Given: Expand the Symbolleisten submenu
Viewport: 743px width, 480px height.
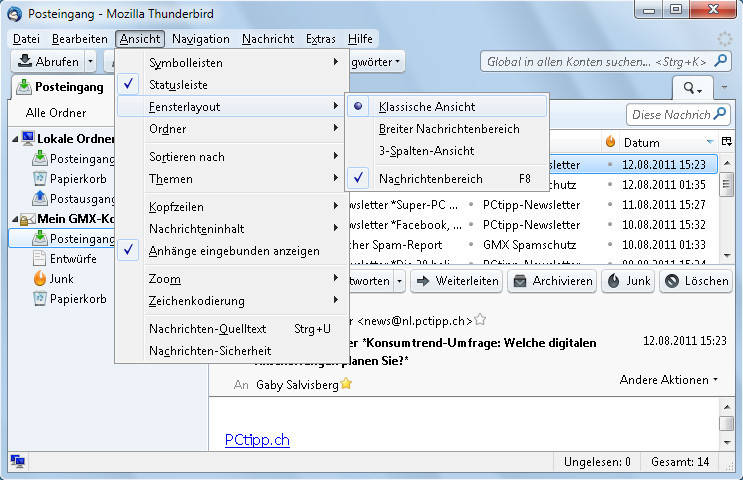Looking at the screenshot, I should [x=232, y=63].
